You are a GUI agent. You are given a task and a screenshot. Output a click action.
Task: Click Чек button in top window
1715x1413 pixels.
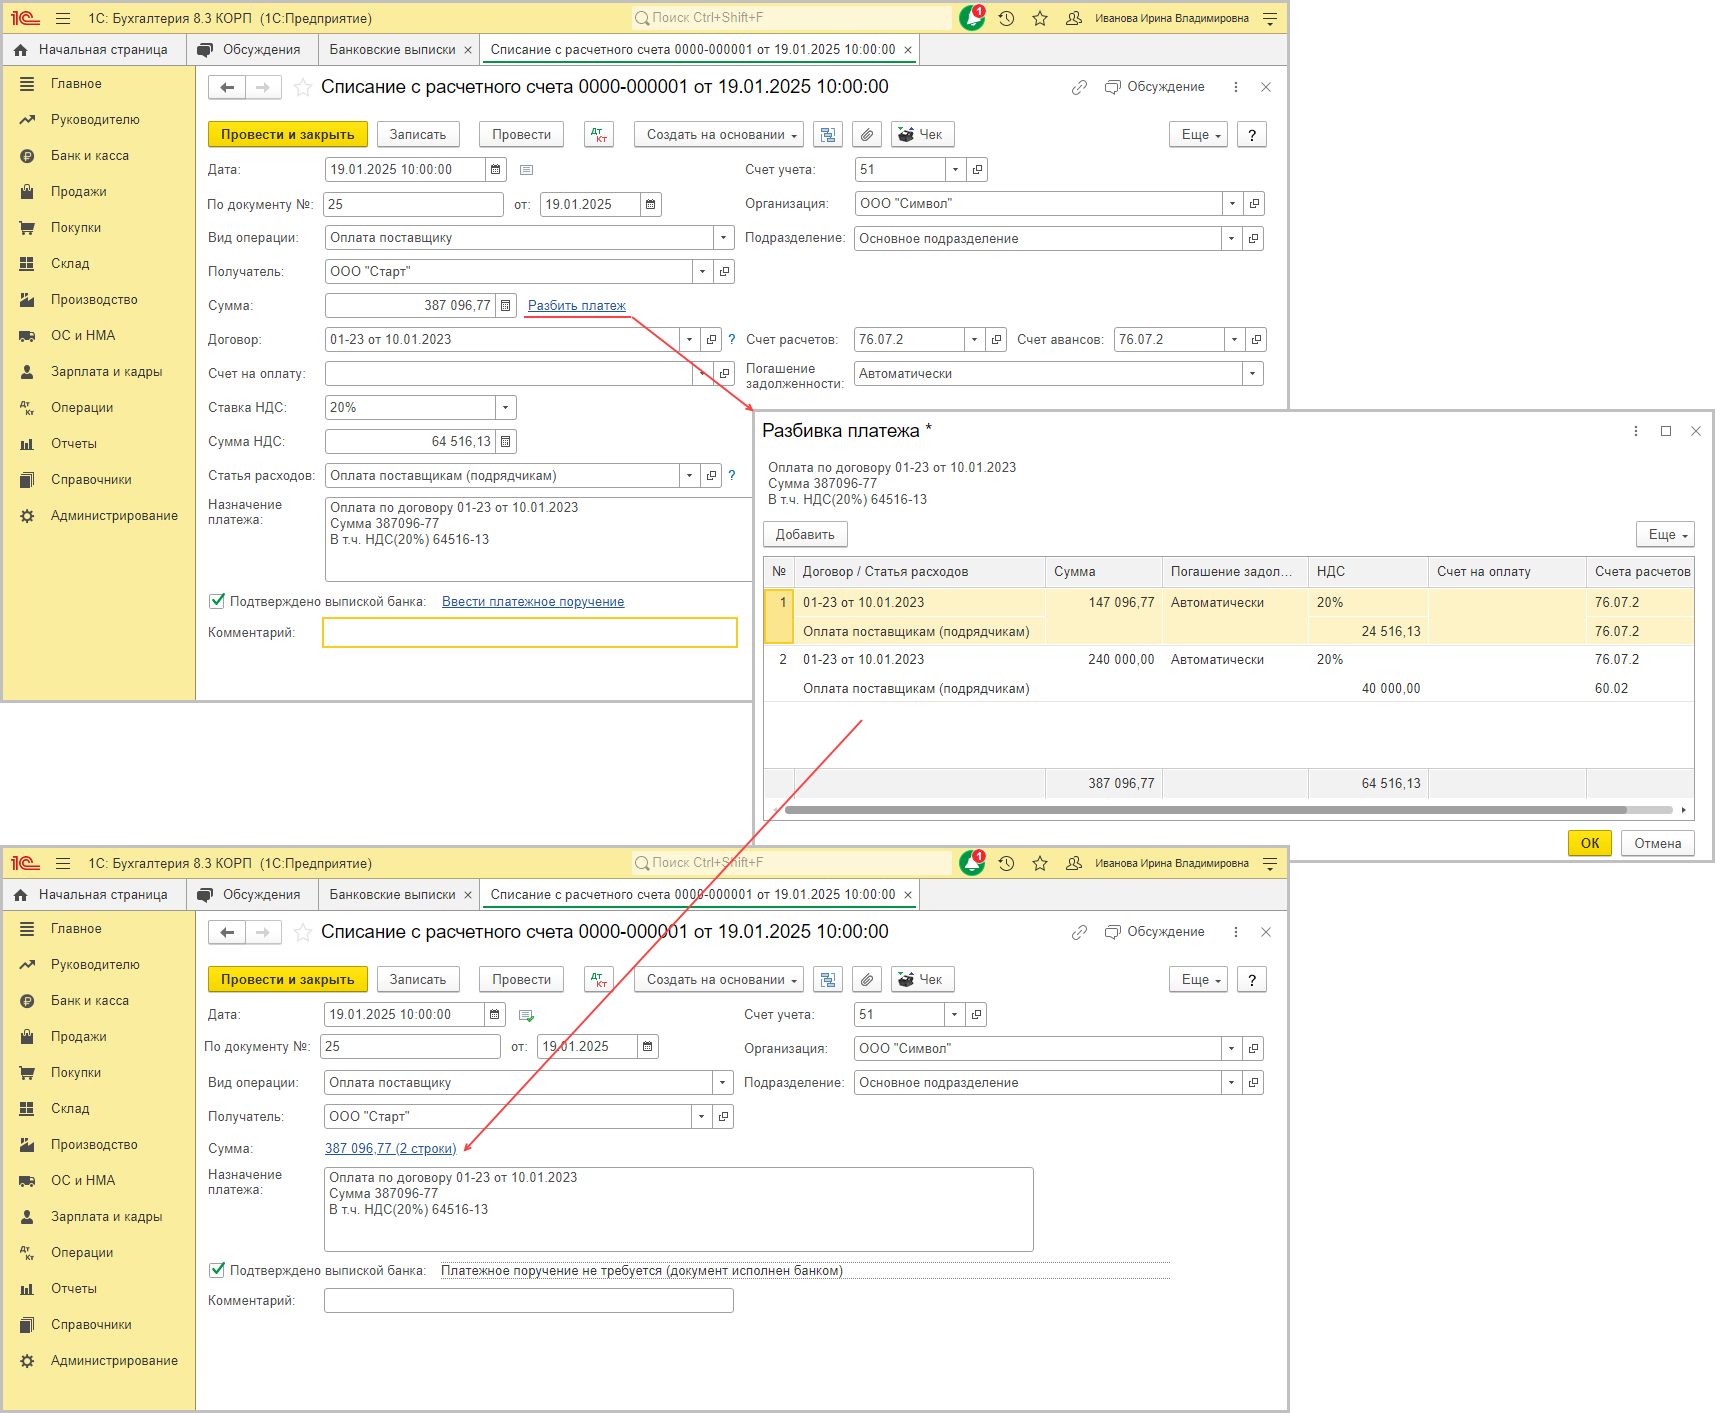[x=922, y=135]
